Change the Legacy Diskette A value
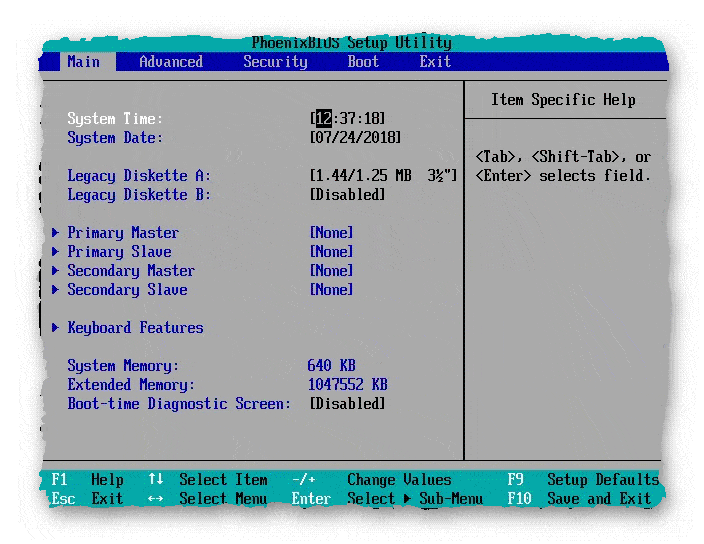This screenshot has height=544, width=704. click(383, 175)
